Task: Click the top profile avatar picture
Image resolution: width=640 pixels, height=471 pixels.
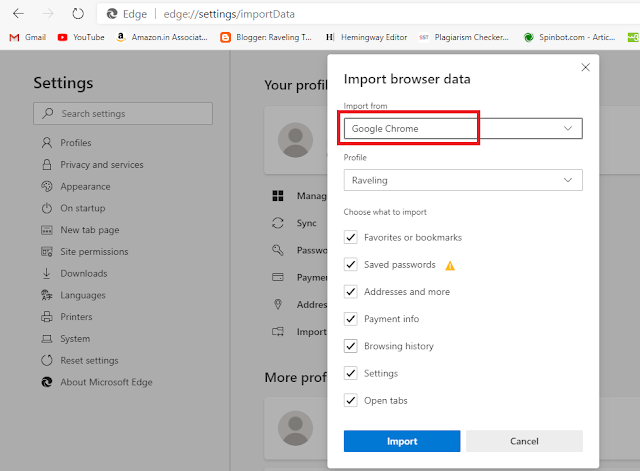Action: [295, 140]
